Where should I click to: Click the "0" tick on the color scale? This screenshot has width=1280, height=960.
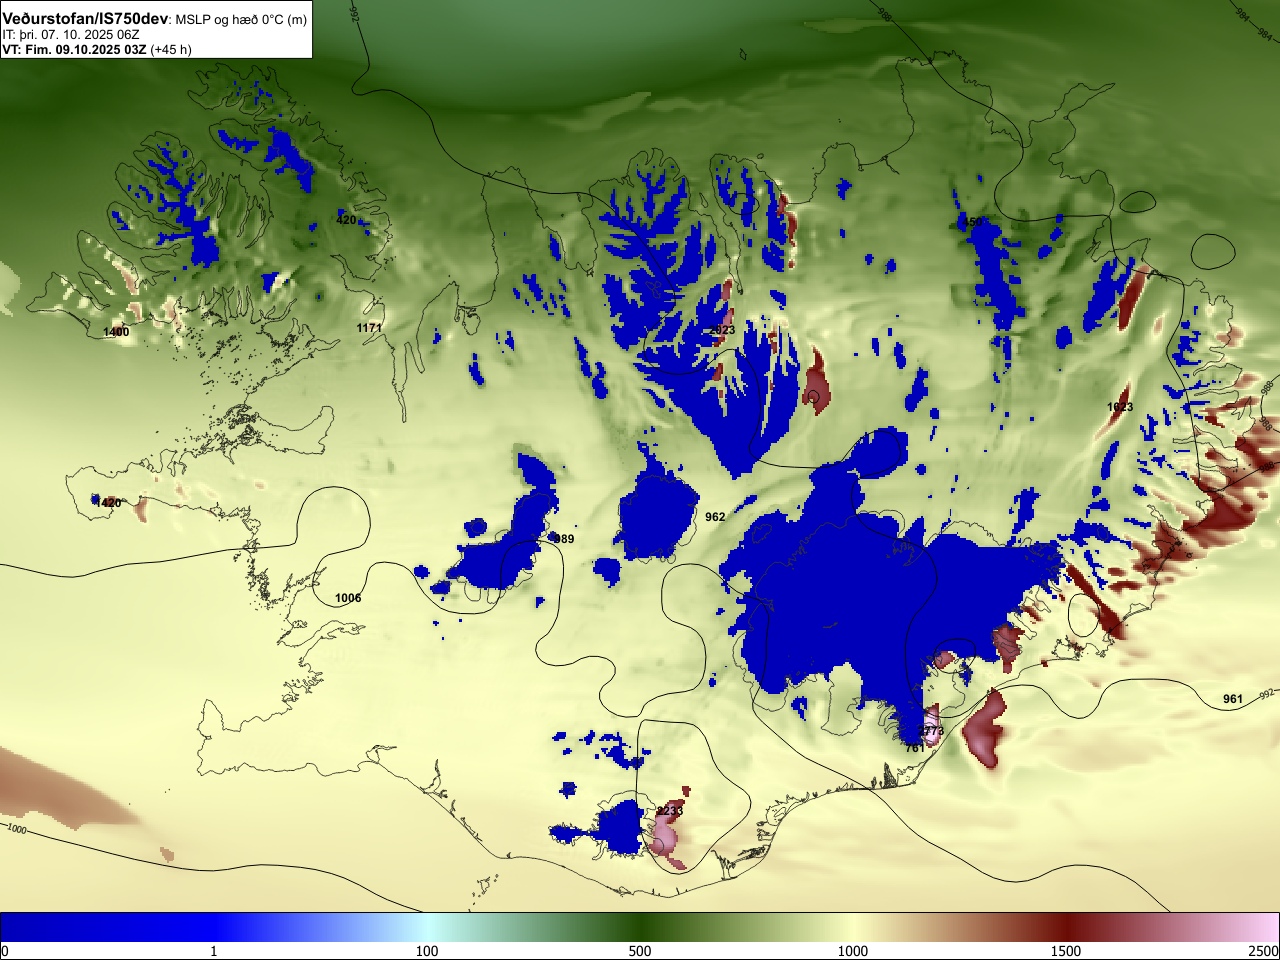5,951
